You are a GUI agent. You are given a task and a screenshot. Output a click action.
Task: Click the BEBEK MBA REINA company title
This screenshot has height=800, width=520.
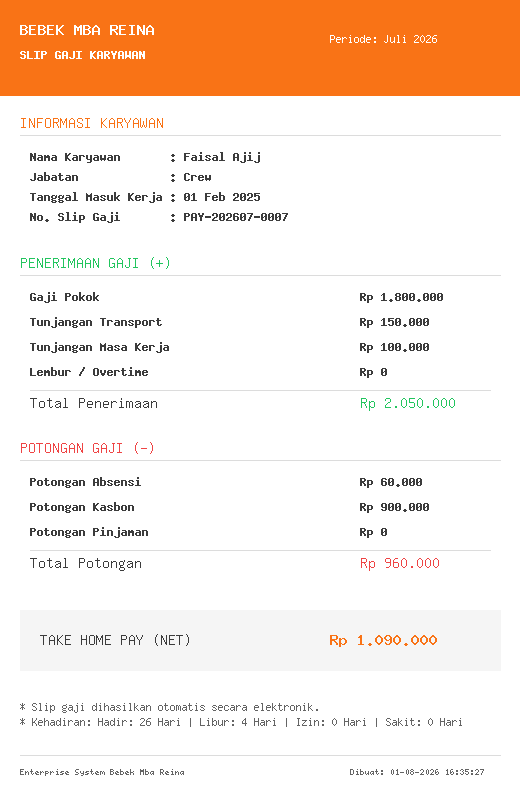pos(87,30)
